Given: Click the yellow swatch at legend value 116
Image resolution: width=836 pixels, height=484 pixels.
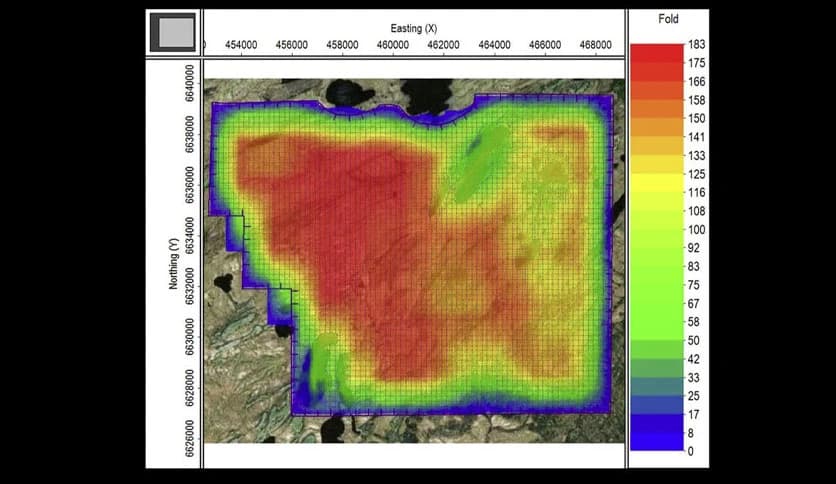Looking at the screenshot, I should point(655,192).
